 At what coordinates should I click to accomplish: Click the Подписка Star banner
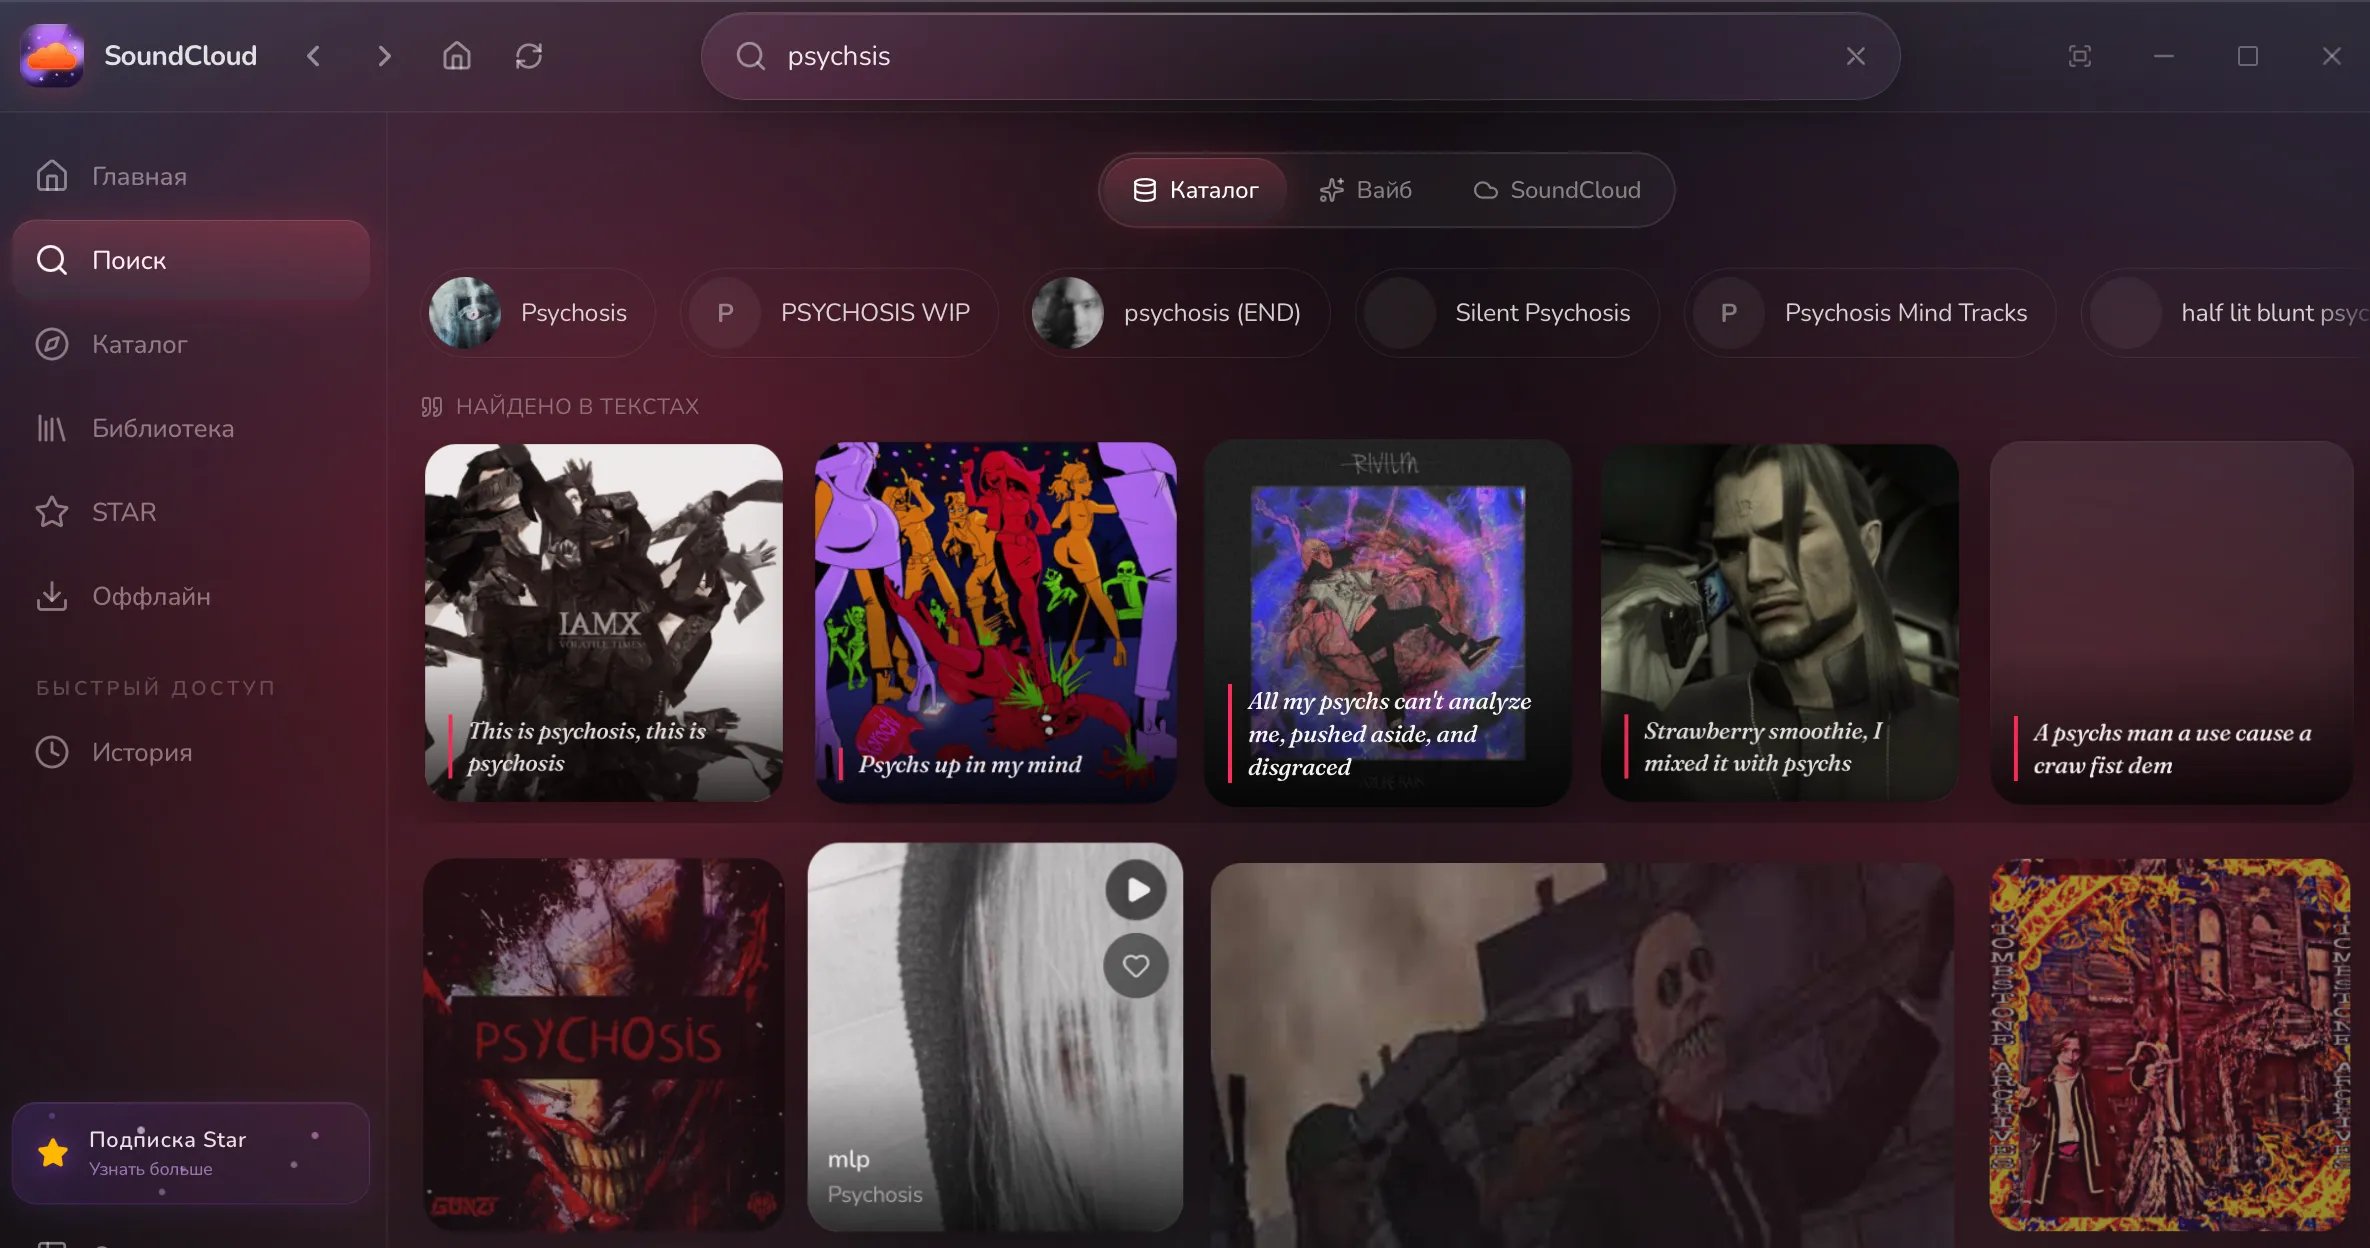[x=191, y=1153]
